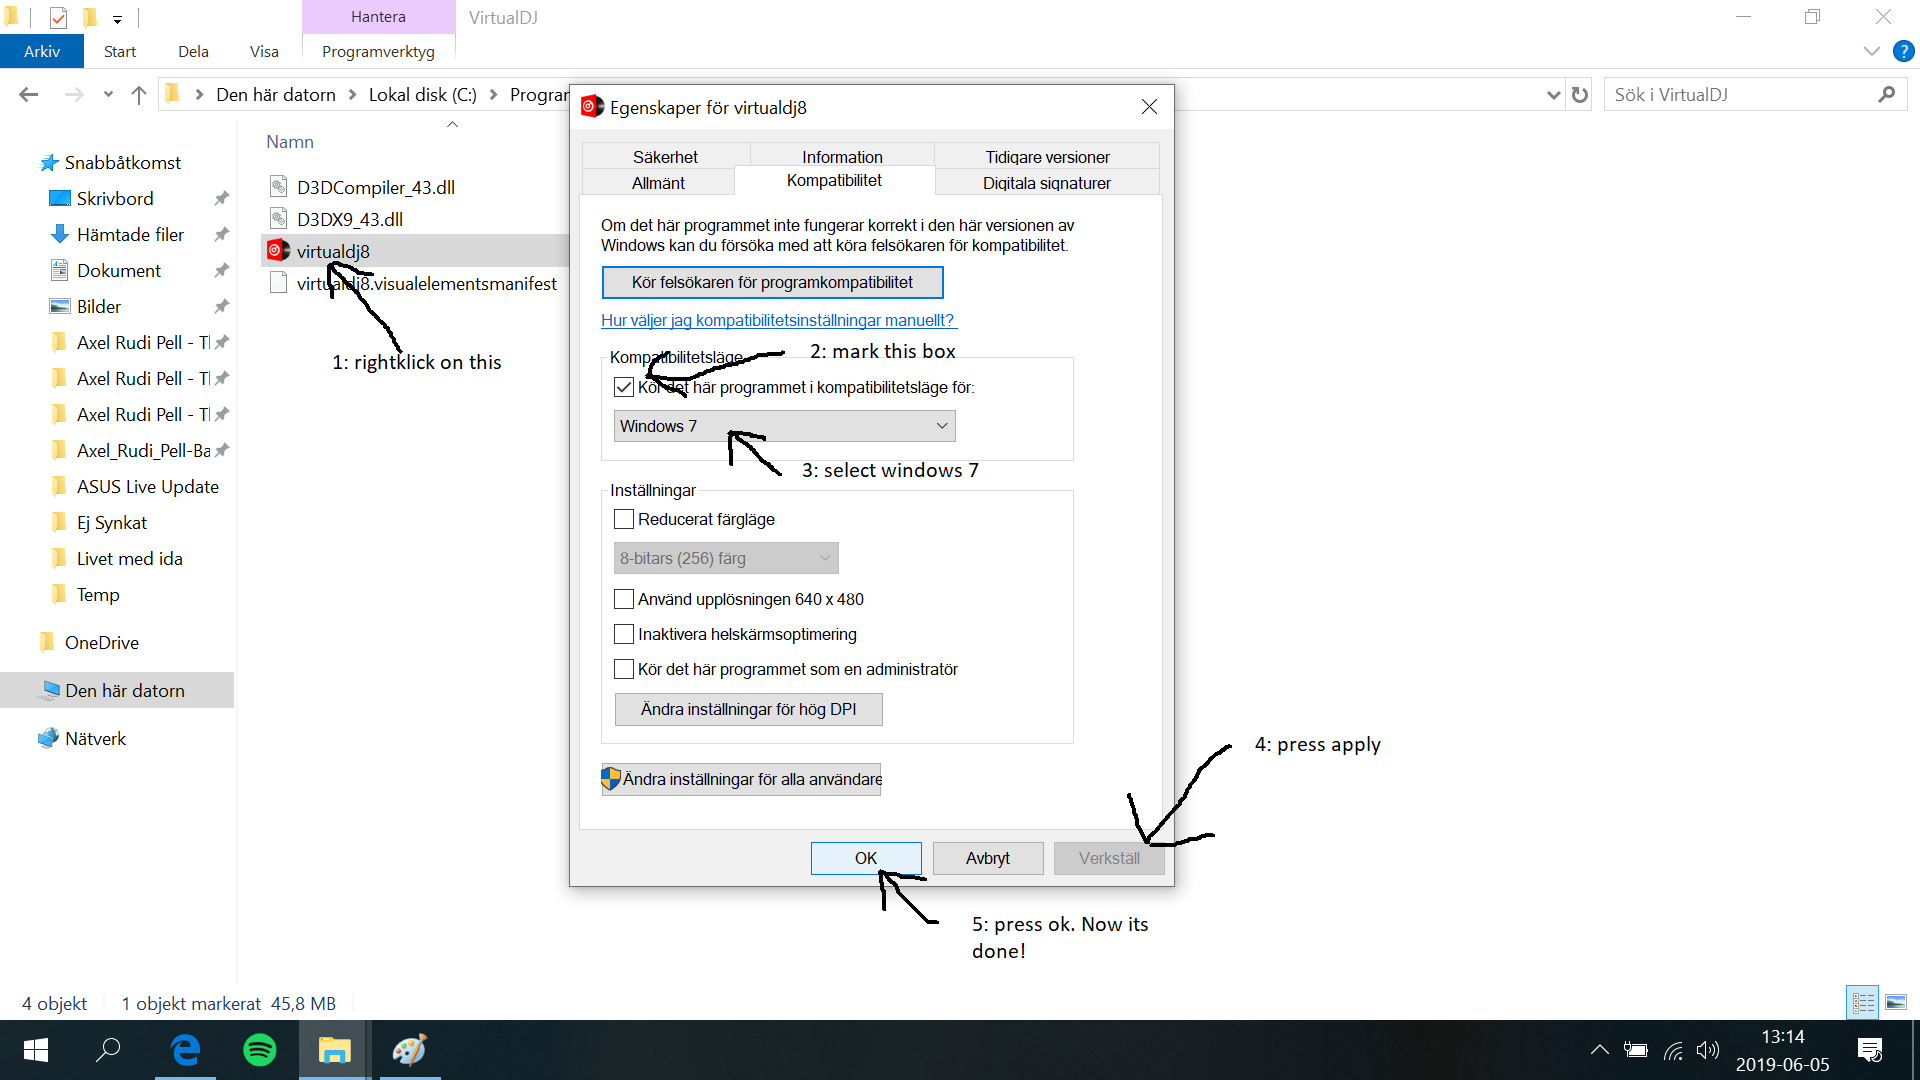Expand the address bar history dropdown
Image resolution: width=1920 pixels, height=1080 pixels.
point(1553,94)
